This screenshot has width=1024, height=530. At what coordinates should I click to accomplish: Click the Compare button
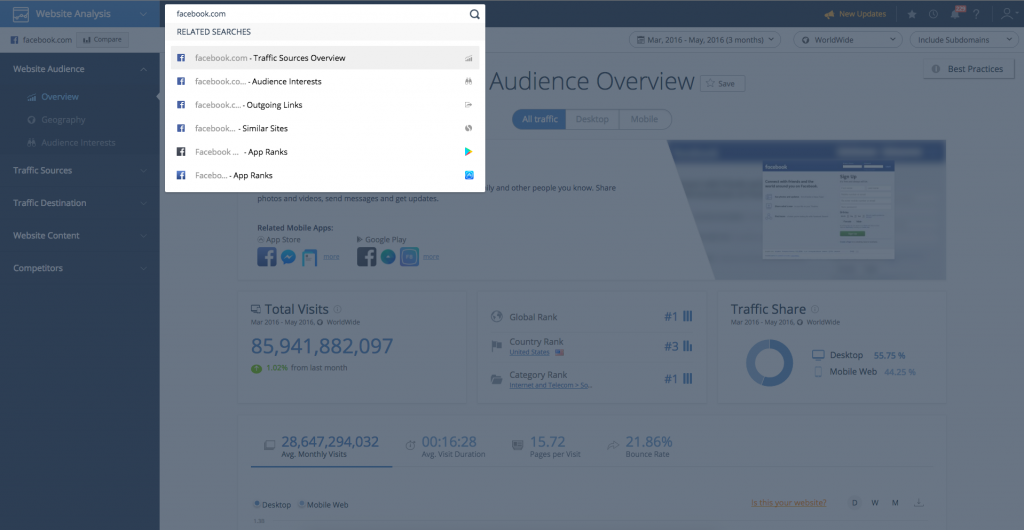click(x=103, y=40)
